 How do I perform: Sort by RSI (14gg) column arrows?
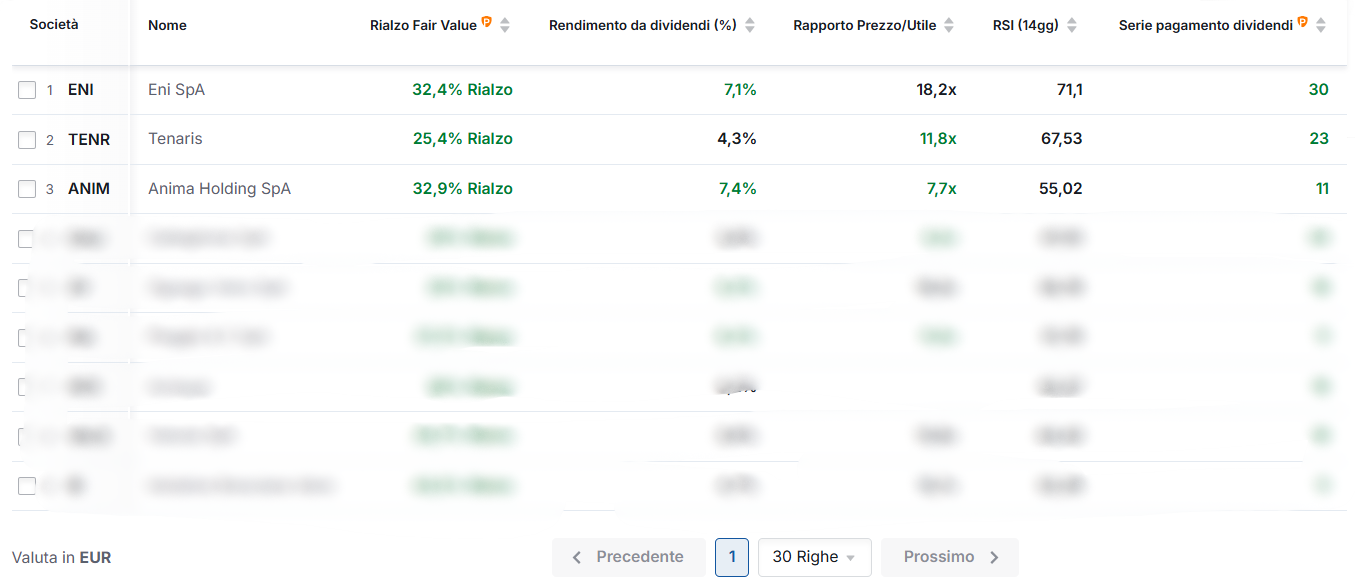(1072, 26)
